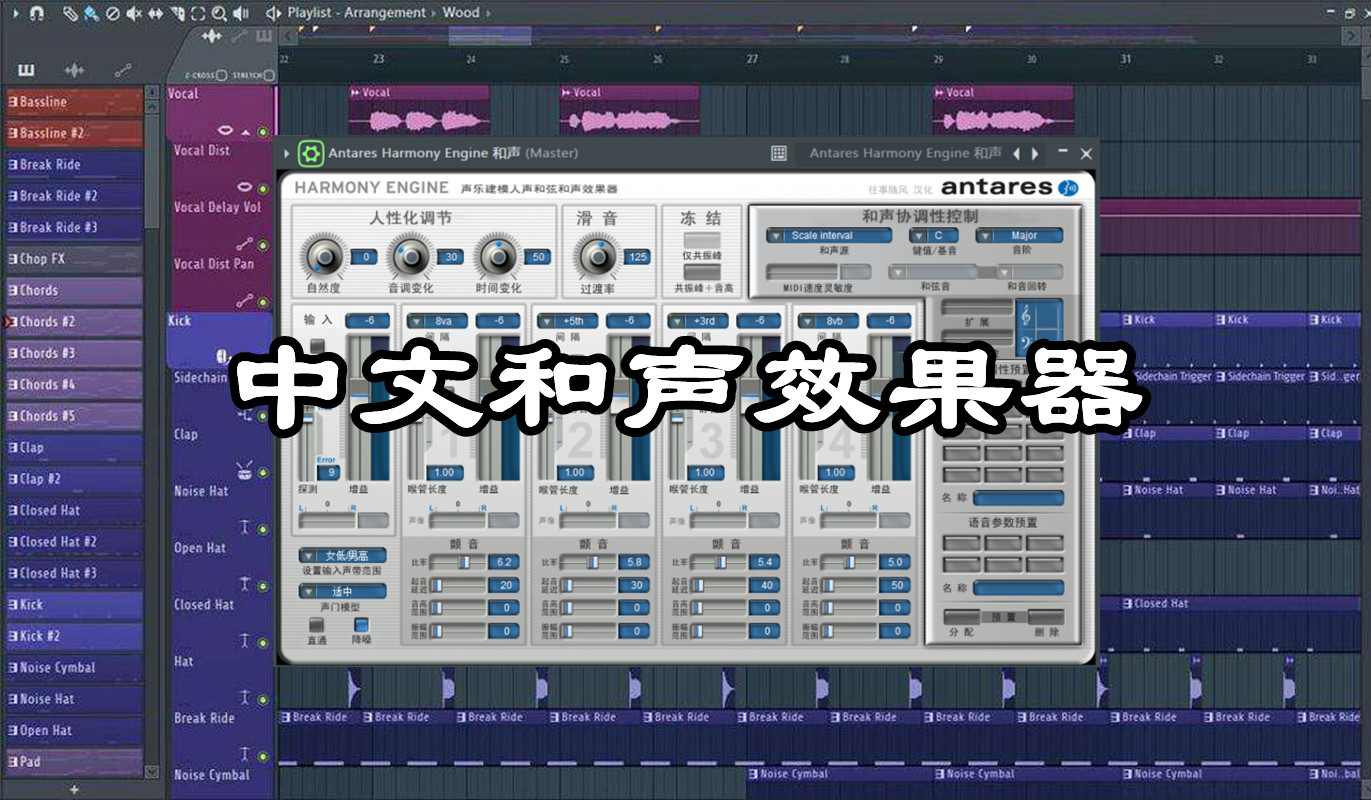Mute the Vocal Dist track green light
The width and height of the screenshot is (1371, 800).
pyautogui.click(x=263, y=189)
